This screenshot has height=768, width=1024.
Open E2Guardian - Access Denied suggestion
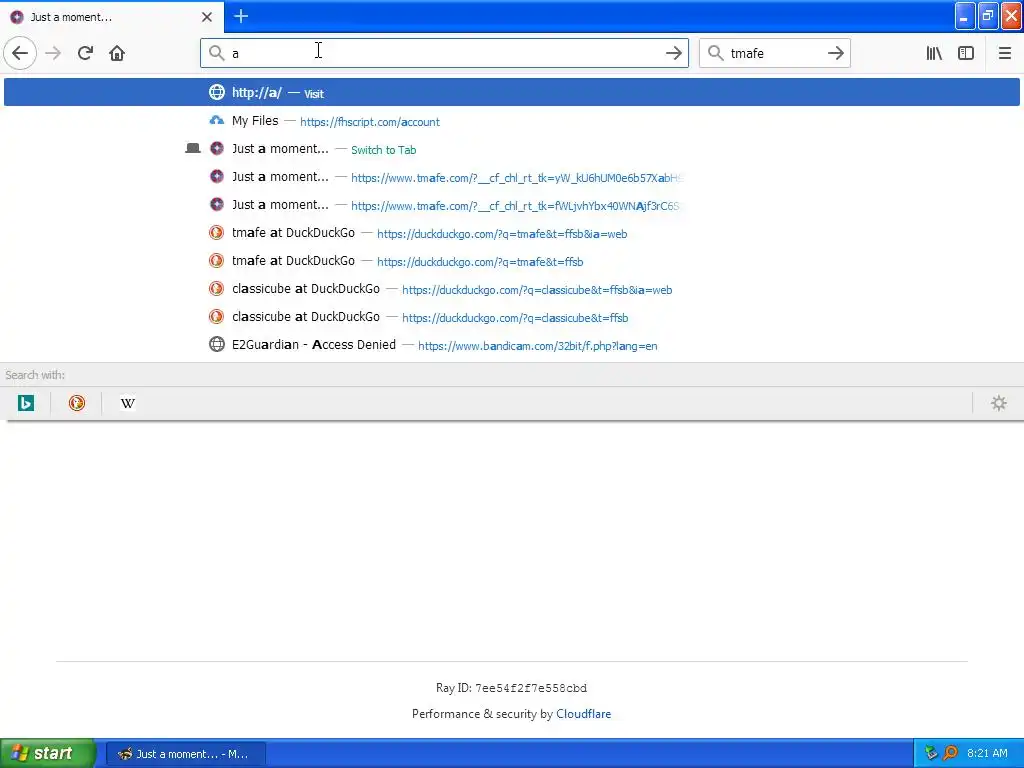coord(512,344)
